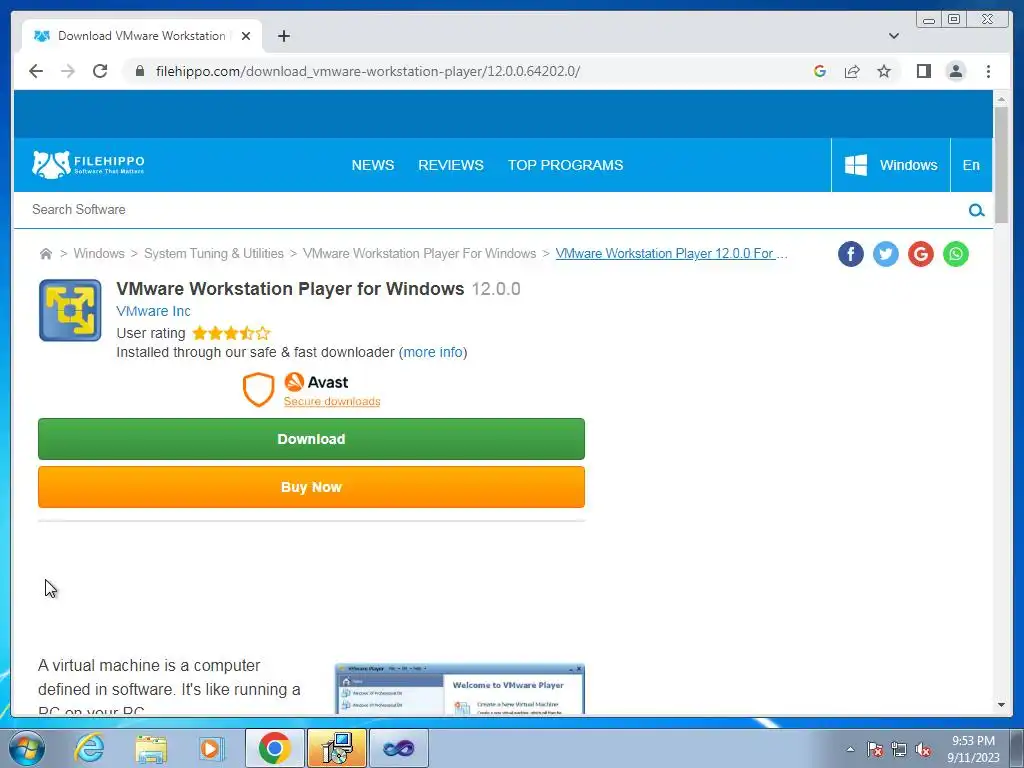Image resolution: width=1024 pixels, height=768 pixels.
Task: Open the Google icon in address bar
Action: [820, 71]
